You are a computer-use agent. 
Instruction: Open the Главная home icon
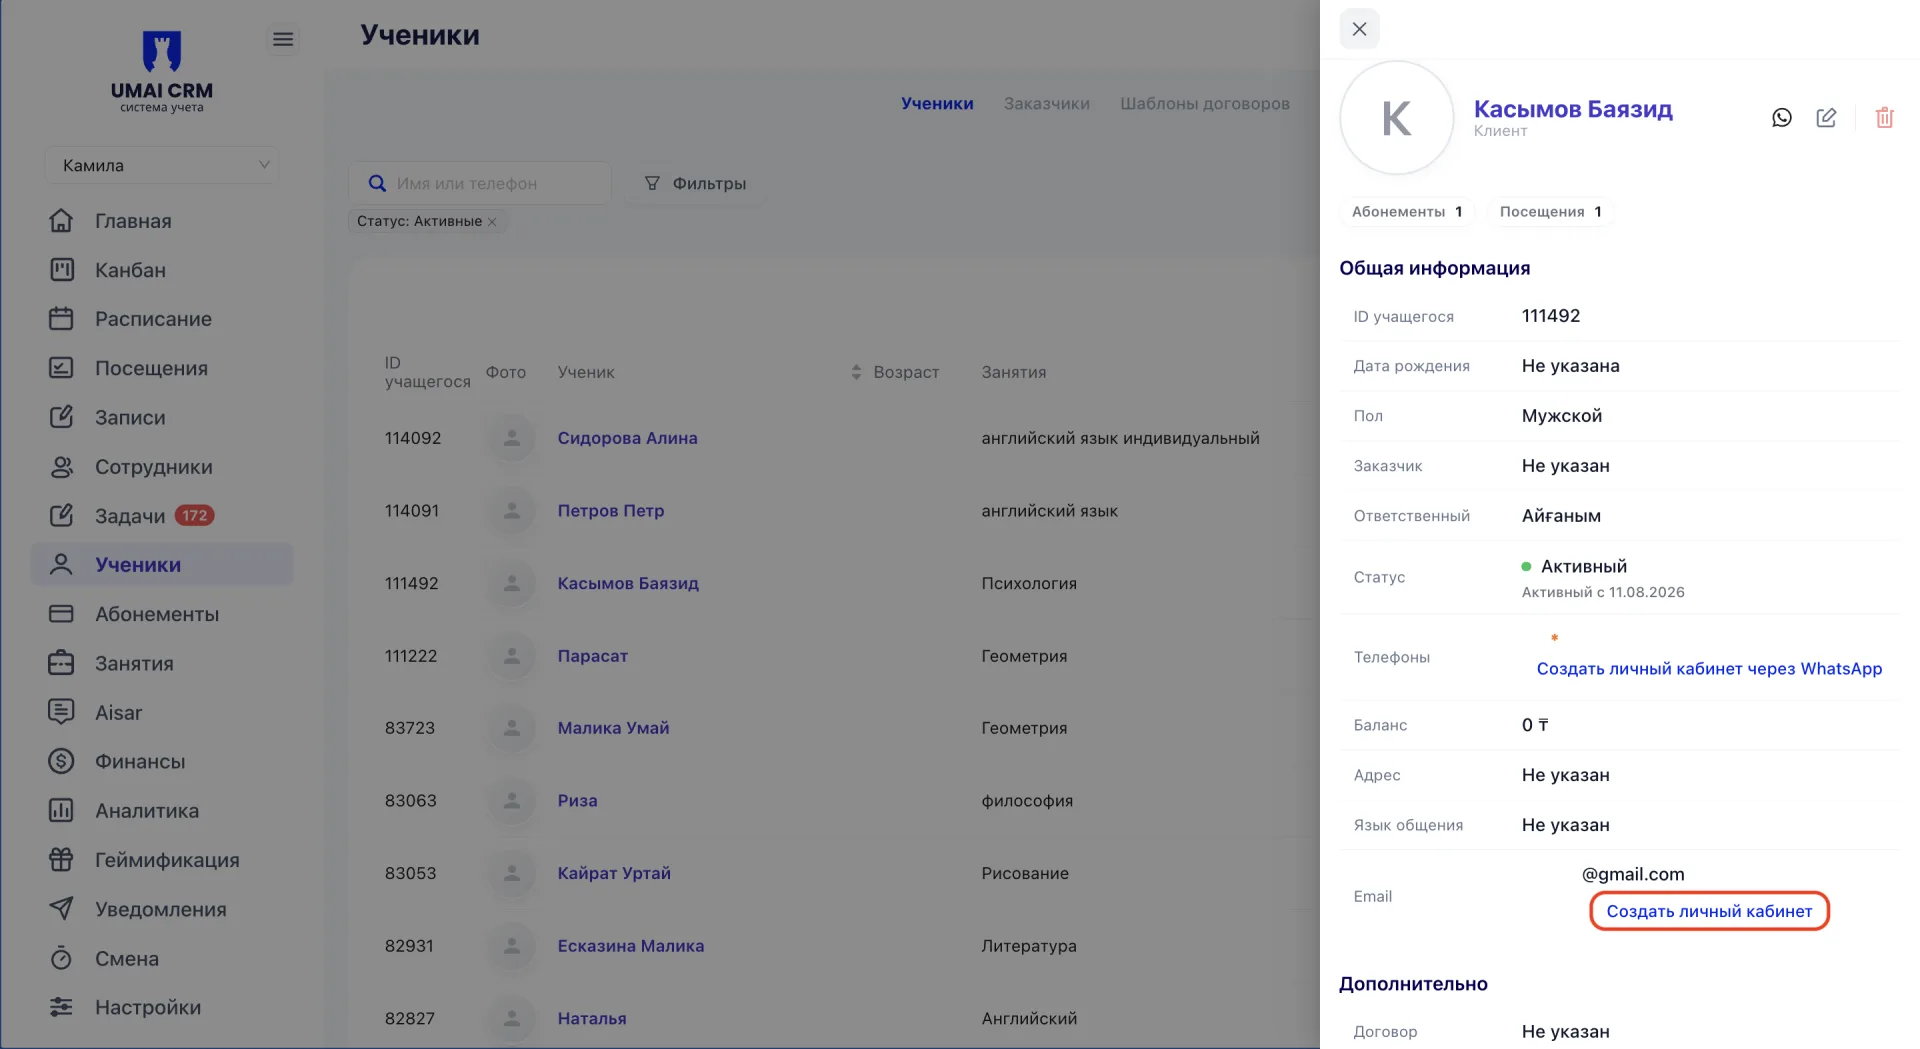[x=61, y=220]
